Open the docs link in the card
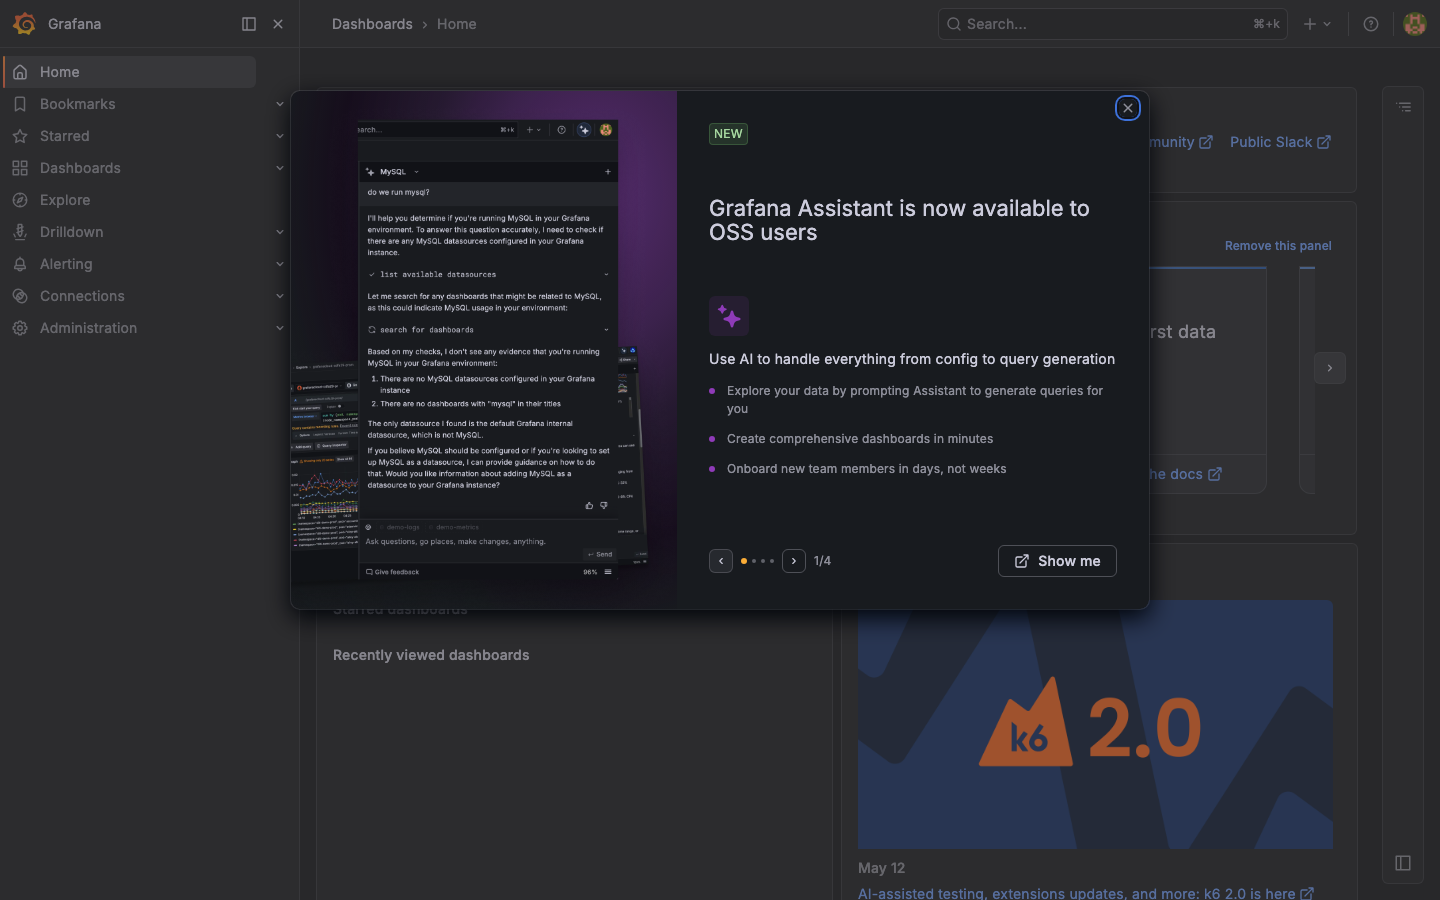Viewport: 1440px width, 900px height. pyautogui.click(x=1185, y=474)
